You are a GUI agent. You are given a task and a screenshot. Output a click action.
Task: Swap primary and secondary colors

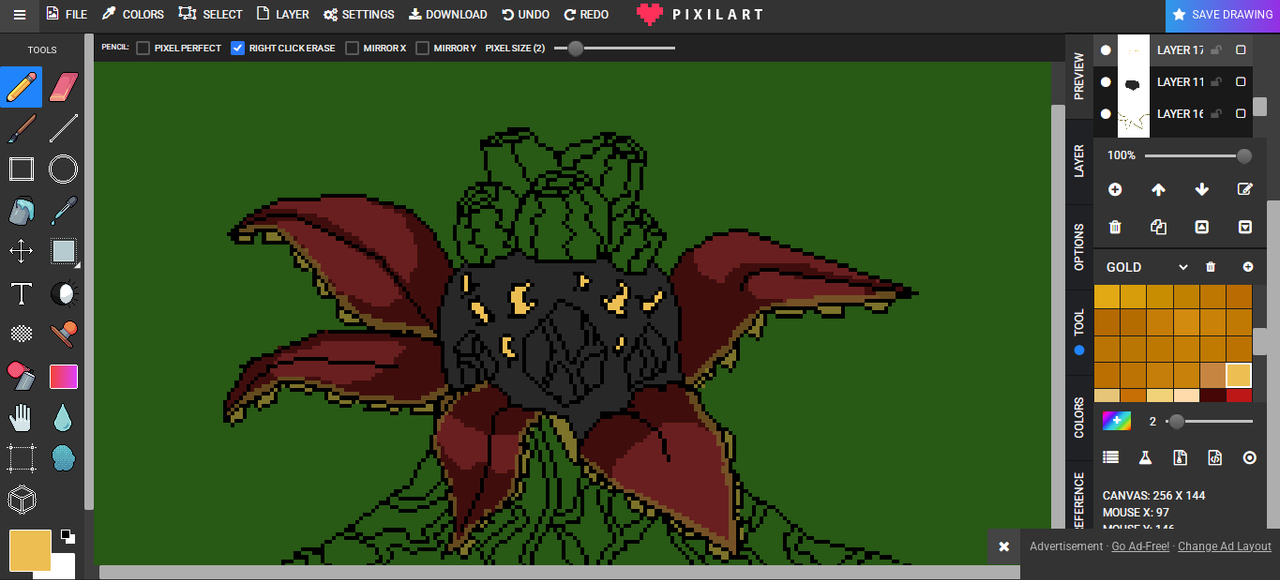pos(67,536)
